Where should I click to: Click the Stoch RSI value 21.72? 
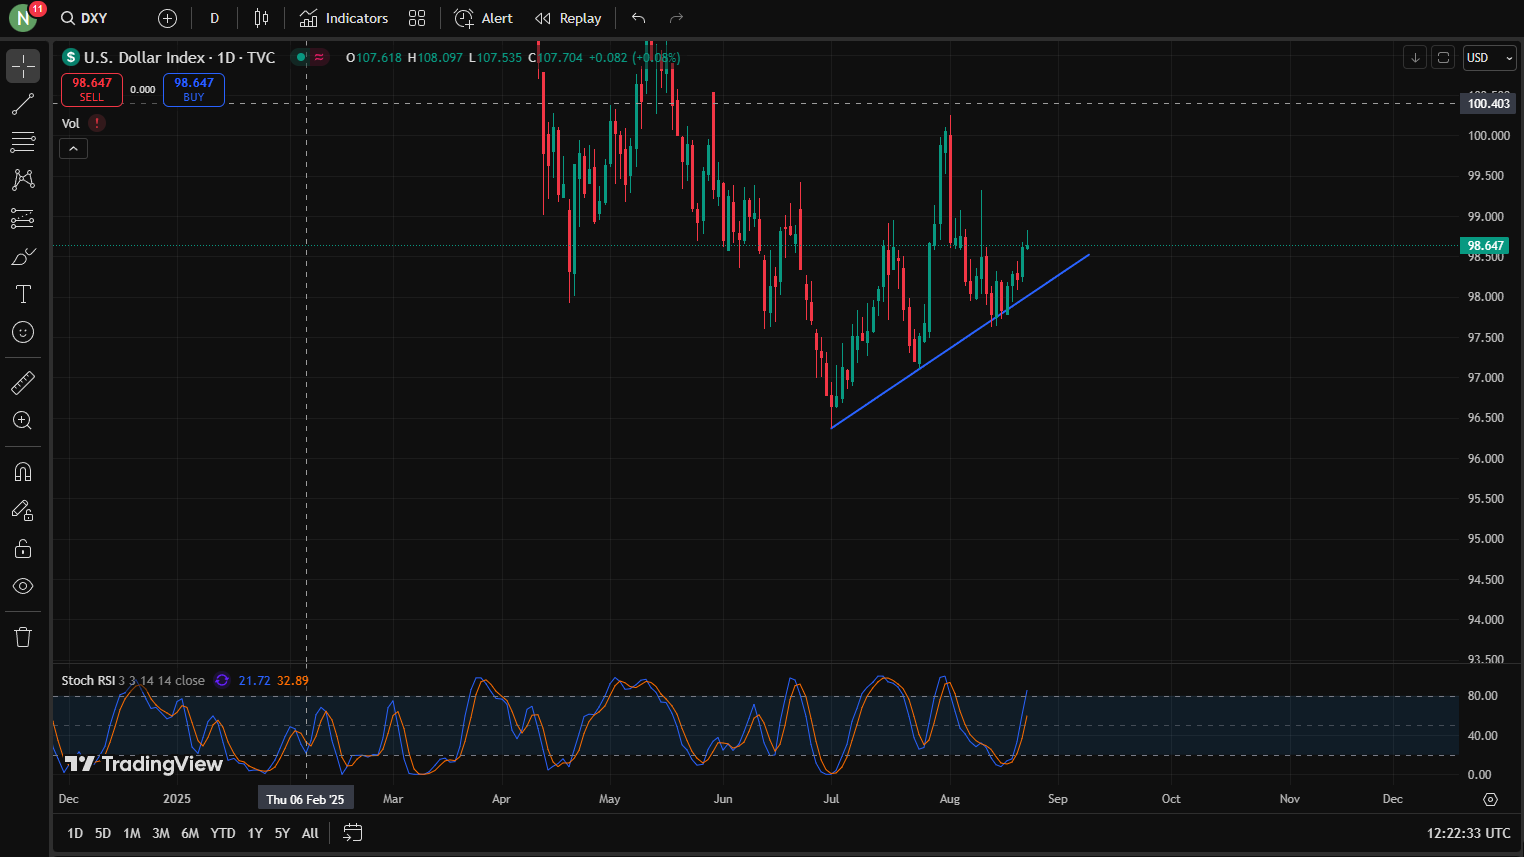point(254,681)
